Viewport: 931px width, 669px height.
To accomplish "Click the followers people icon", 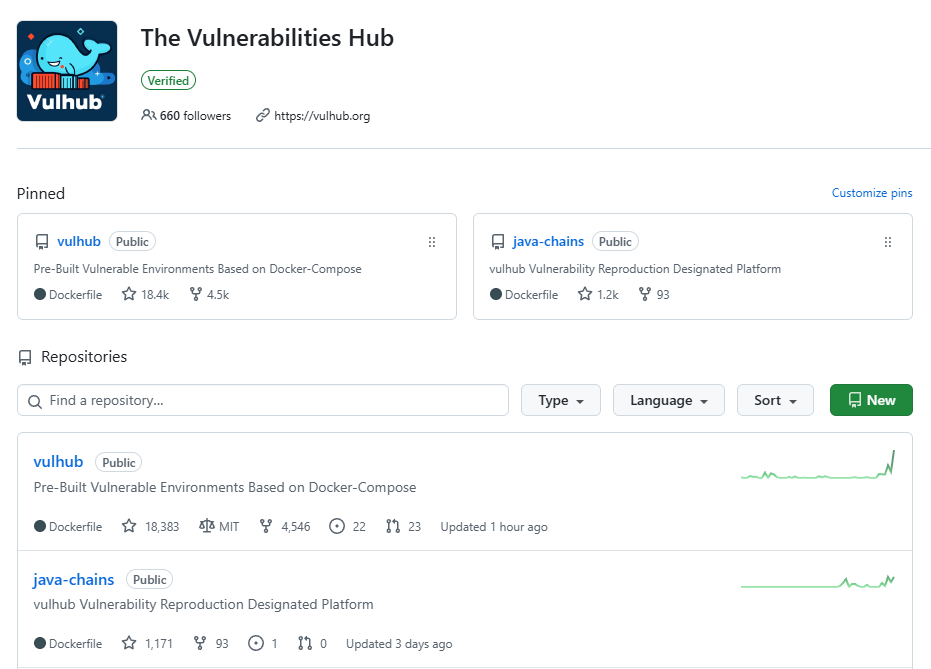I will point(148,115).
